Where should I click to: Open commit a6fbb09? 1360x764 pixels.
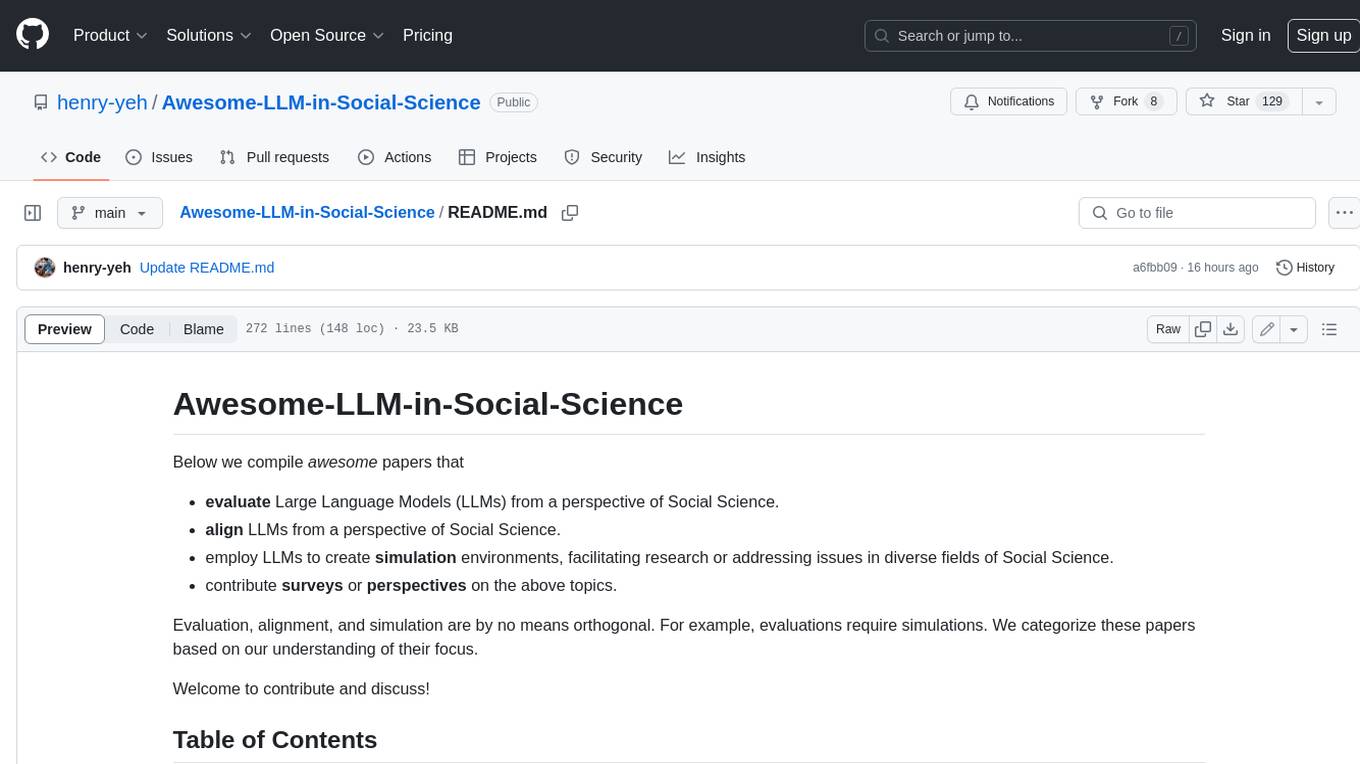click(x=1155, y=268)
